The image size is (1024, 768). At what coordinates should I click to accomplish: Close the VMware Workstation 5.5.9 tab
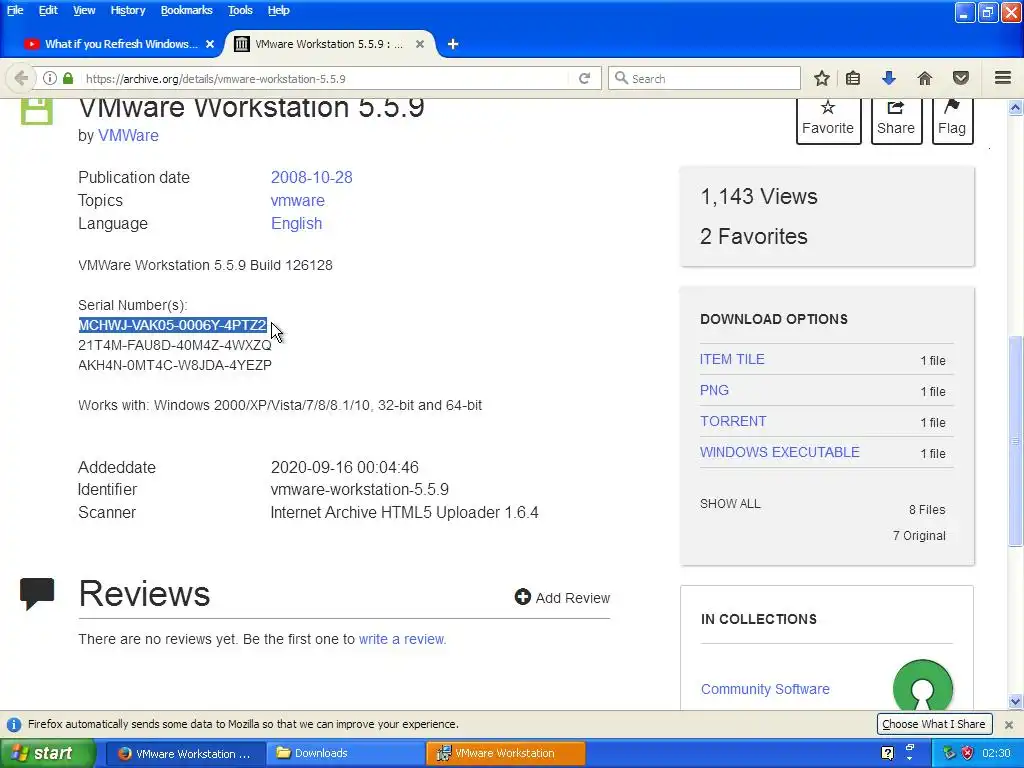tap(420, 44)
